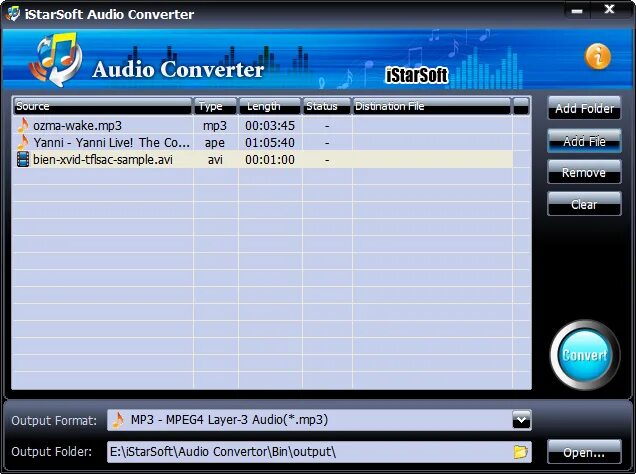This screenshot has width=636, height=474.
Task: Expand the Output Format dropdown arrow
Action: (521, 420)
